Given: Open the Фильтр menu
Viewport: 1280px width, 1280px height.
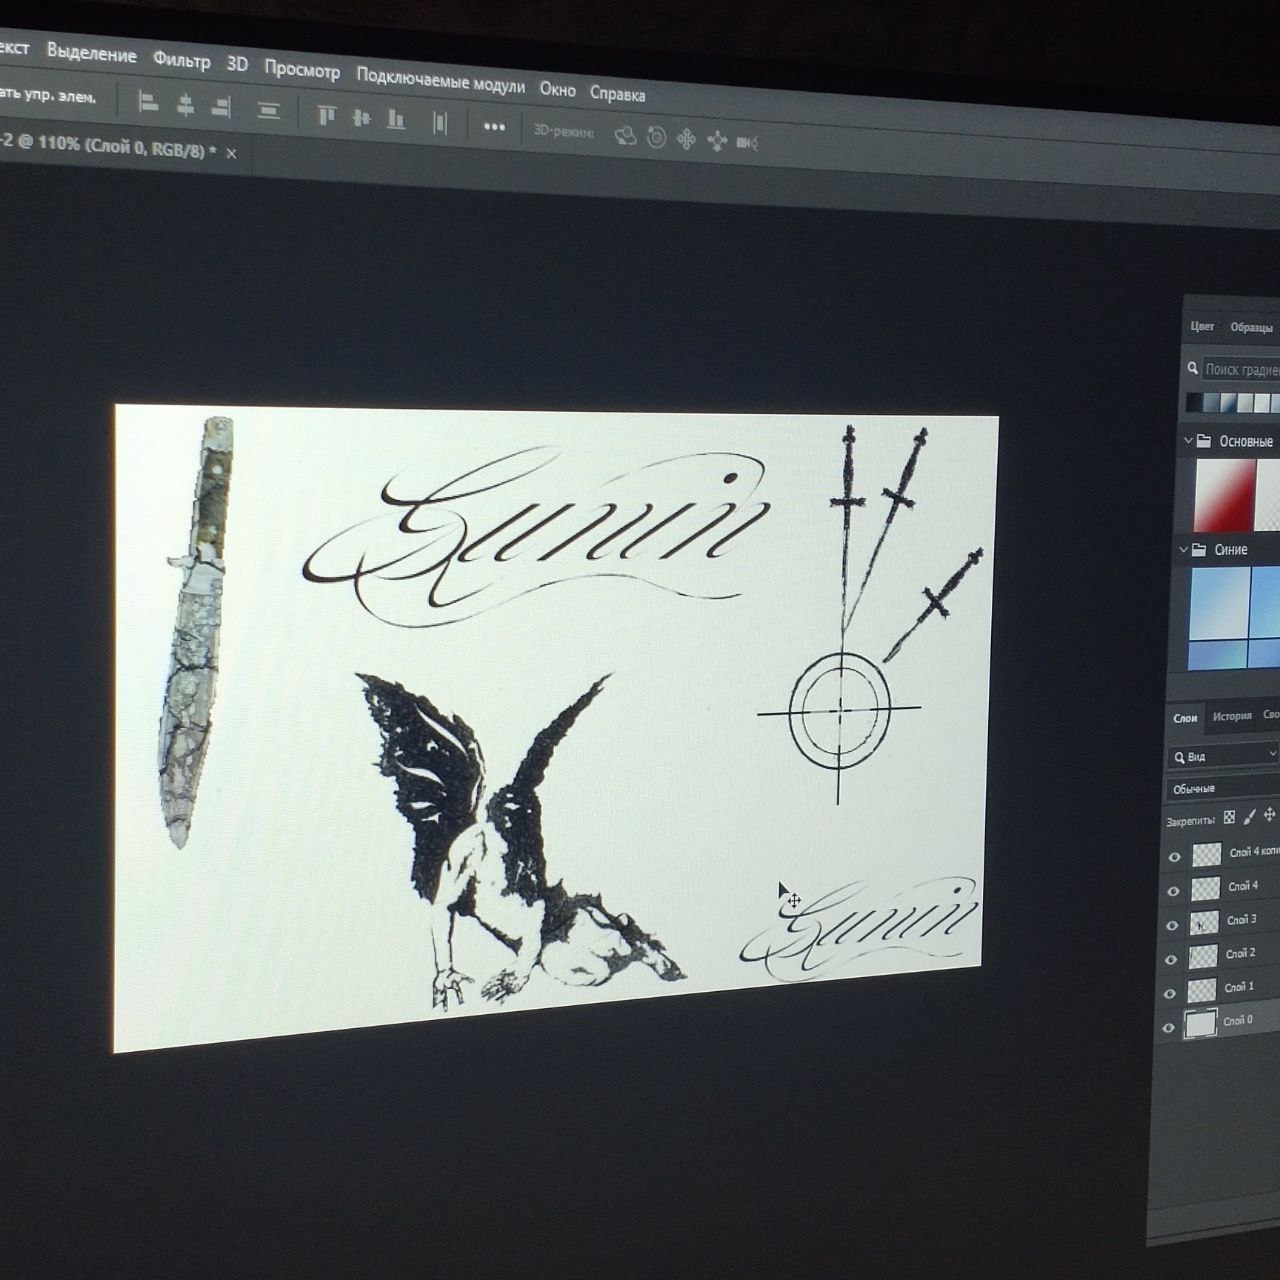Looking at the screenshot, I should [181, 60].
